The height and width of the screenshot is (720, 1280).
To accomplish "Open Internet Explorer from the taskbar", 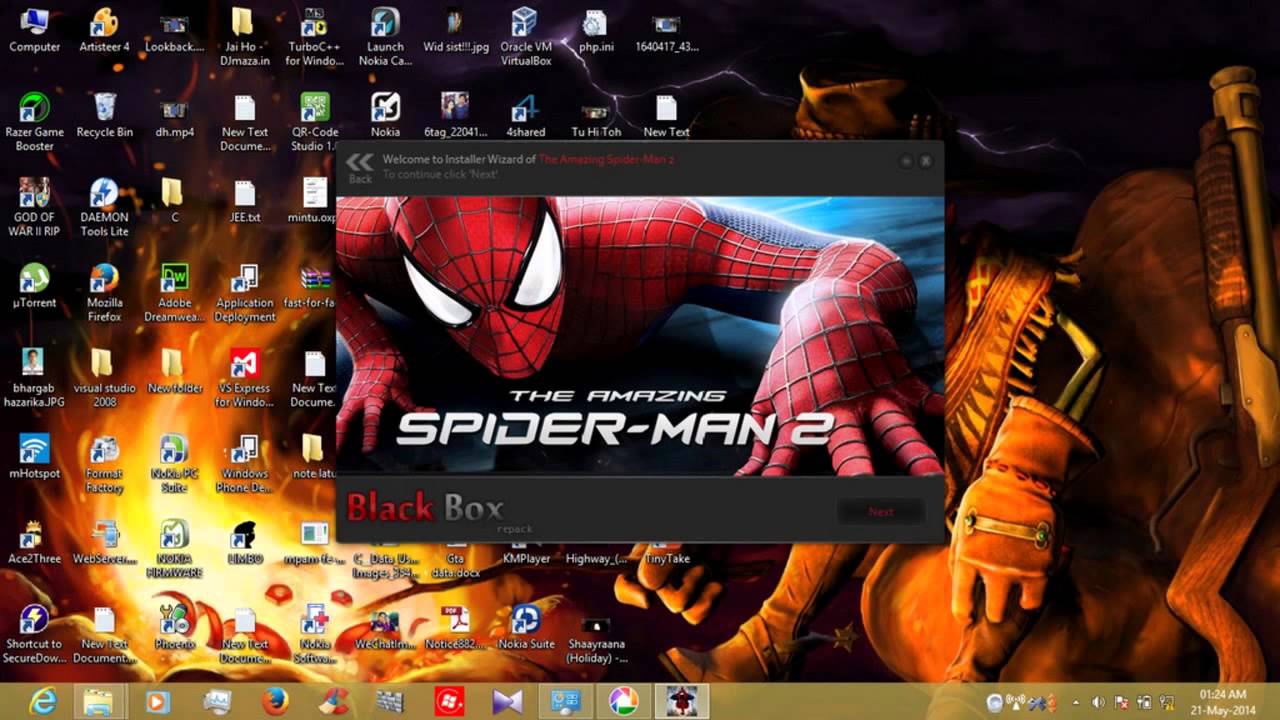I will click(x=43, y=702).
